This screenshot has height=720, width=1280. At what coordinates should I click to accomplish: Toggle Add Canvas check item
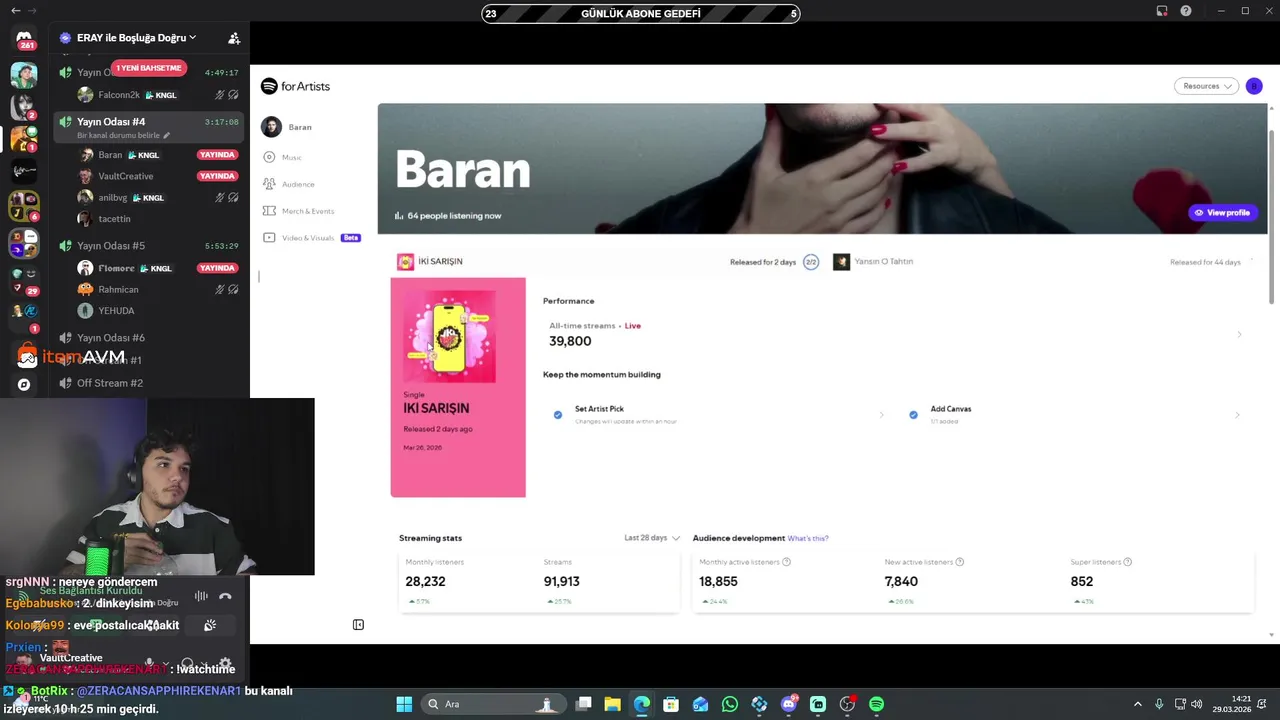(x=913, y=415)
